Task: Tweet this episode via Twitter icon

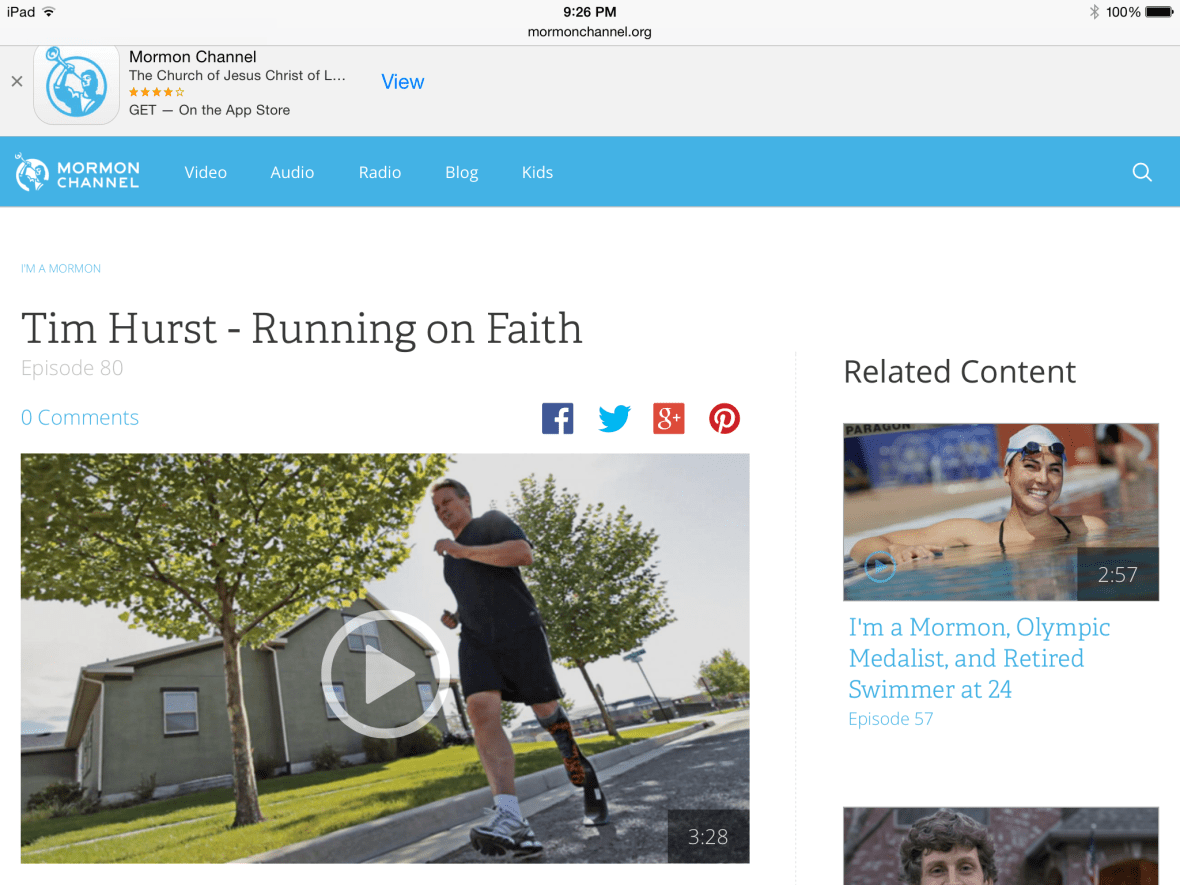Action: [x=614, y=418]
